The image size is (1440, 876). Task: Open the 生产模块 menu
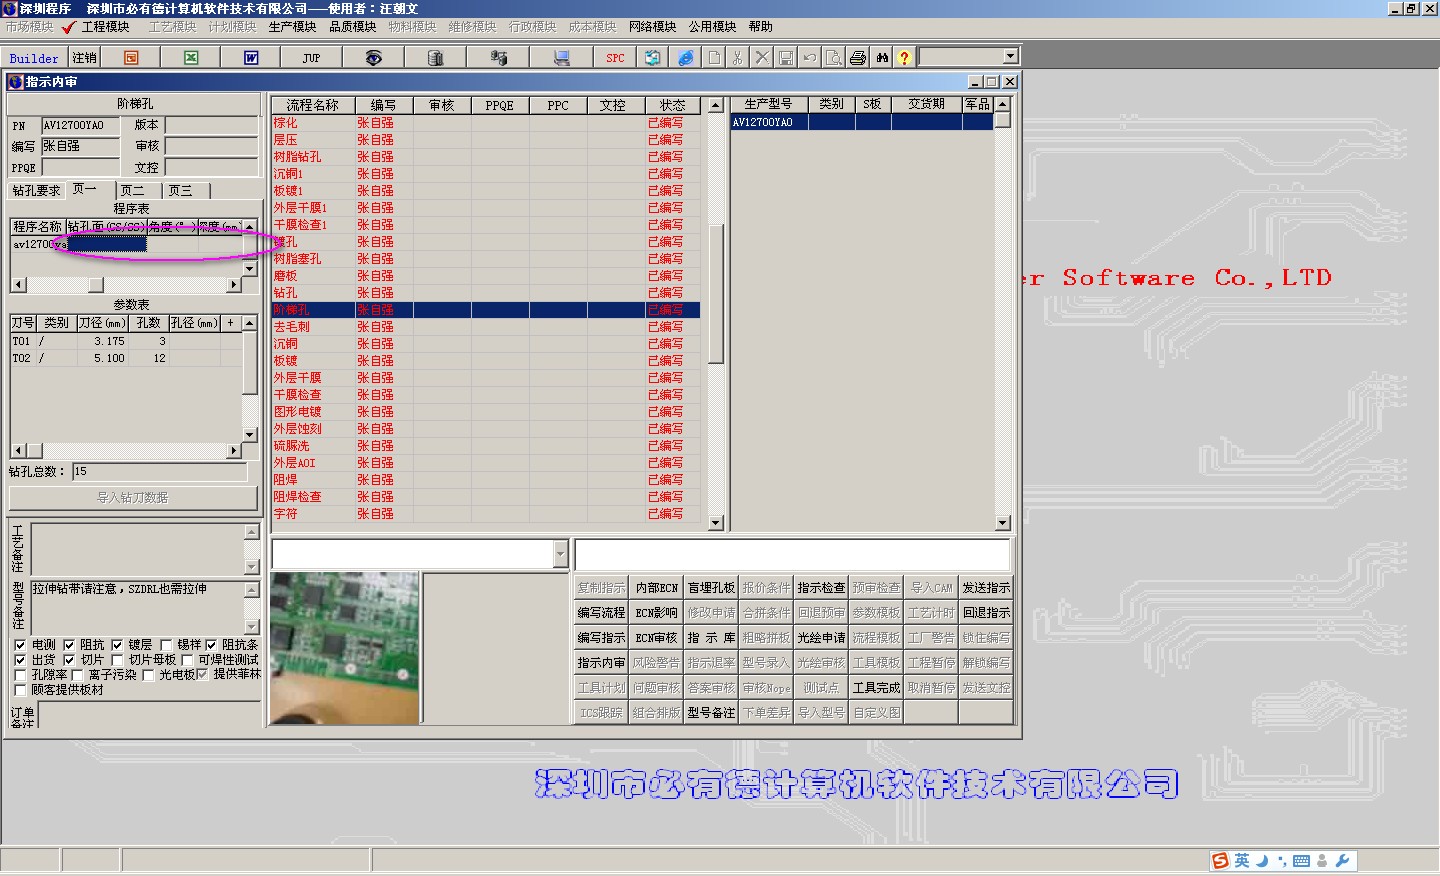[293, 27]
